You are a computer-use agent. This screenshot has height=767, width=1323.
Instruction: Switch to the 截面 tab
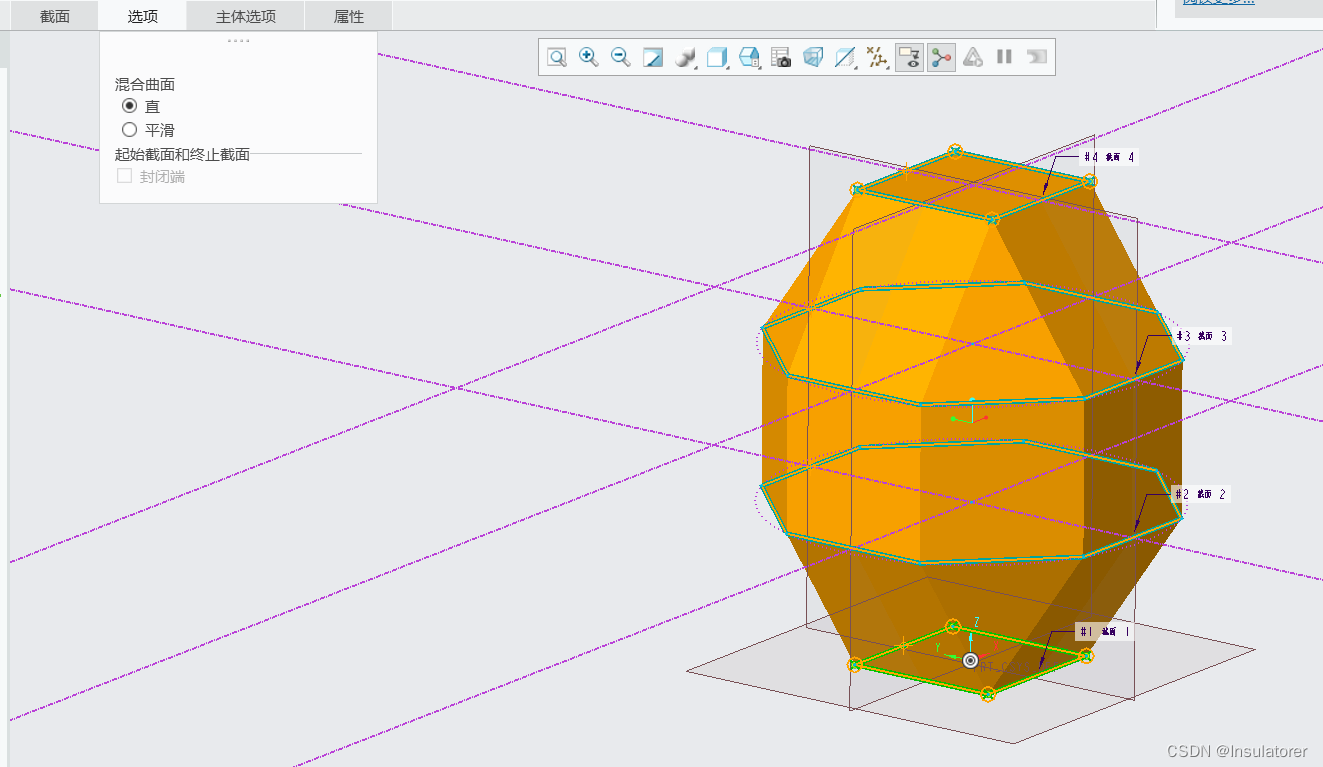[x=55, y=16]
